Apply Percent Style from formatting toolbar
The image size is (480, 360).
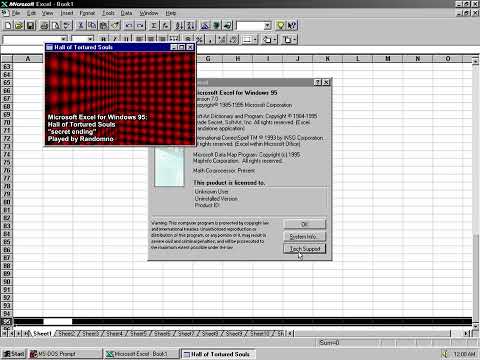coord(199,40)
